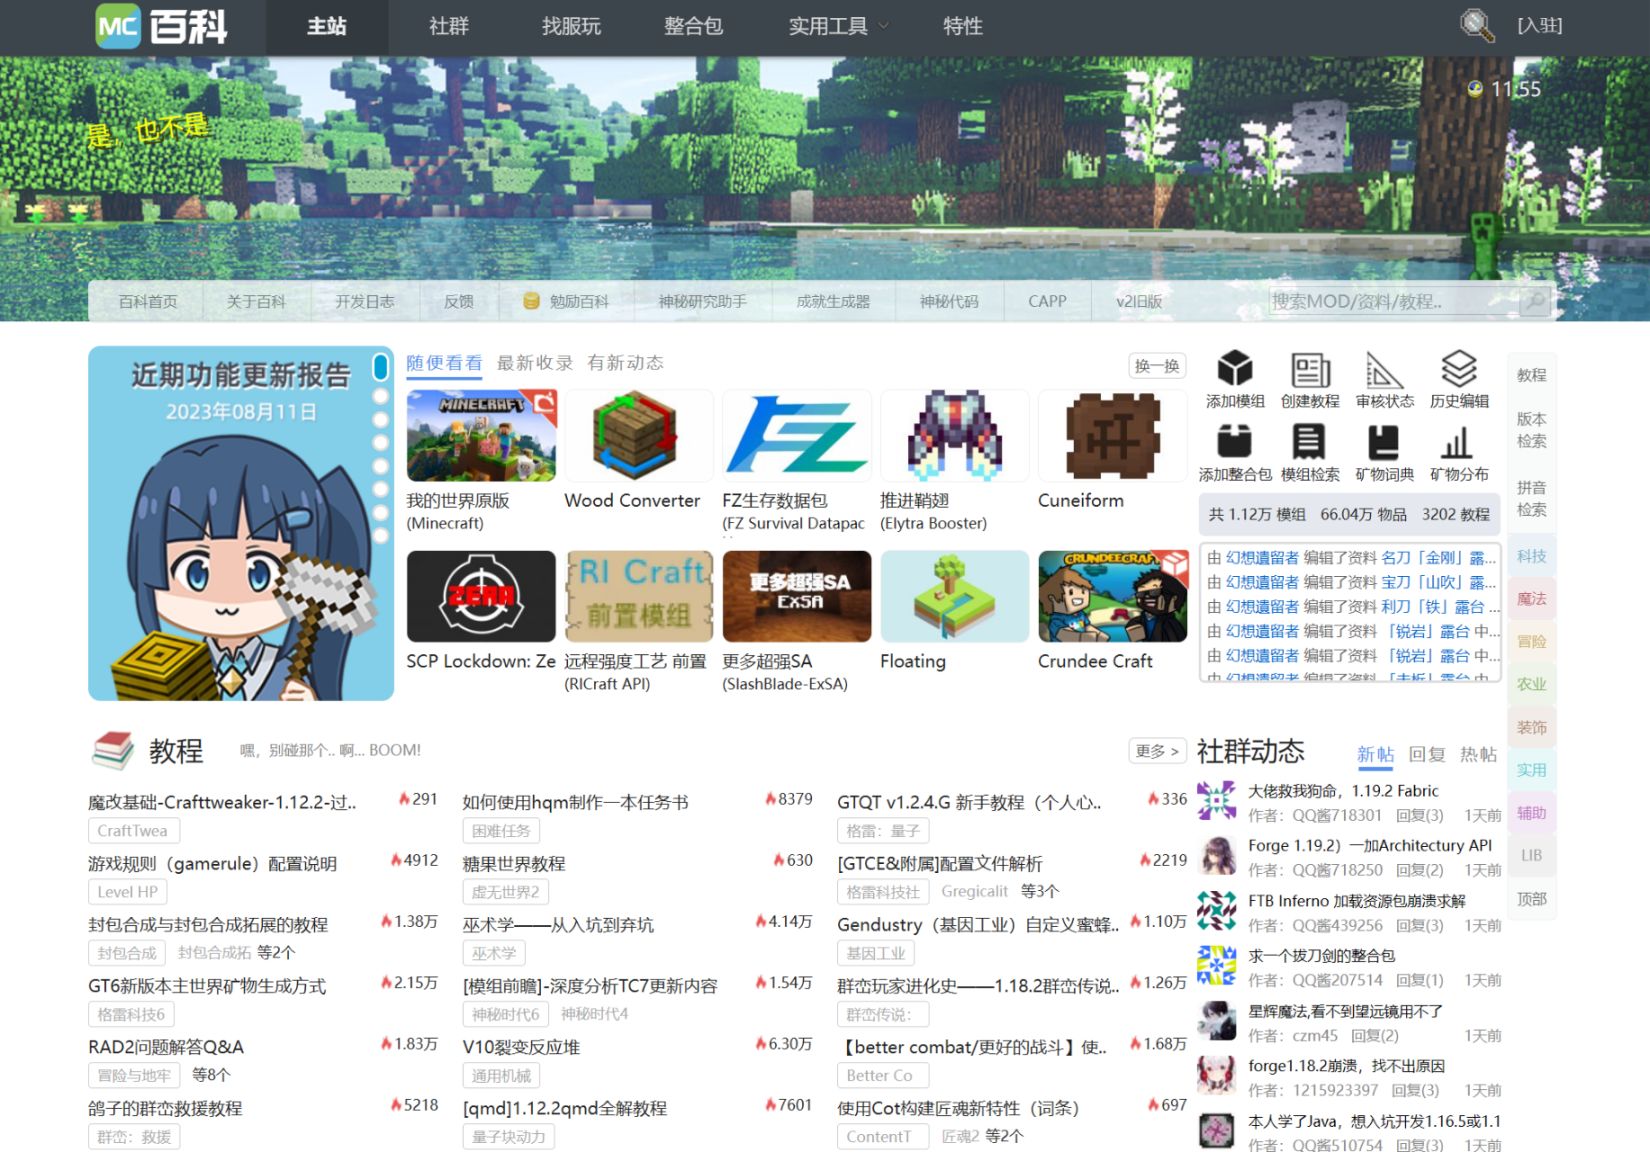
Task: Open the 社群 nav item
Action: [449, 27]
